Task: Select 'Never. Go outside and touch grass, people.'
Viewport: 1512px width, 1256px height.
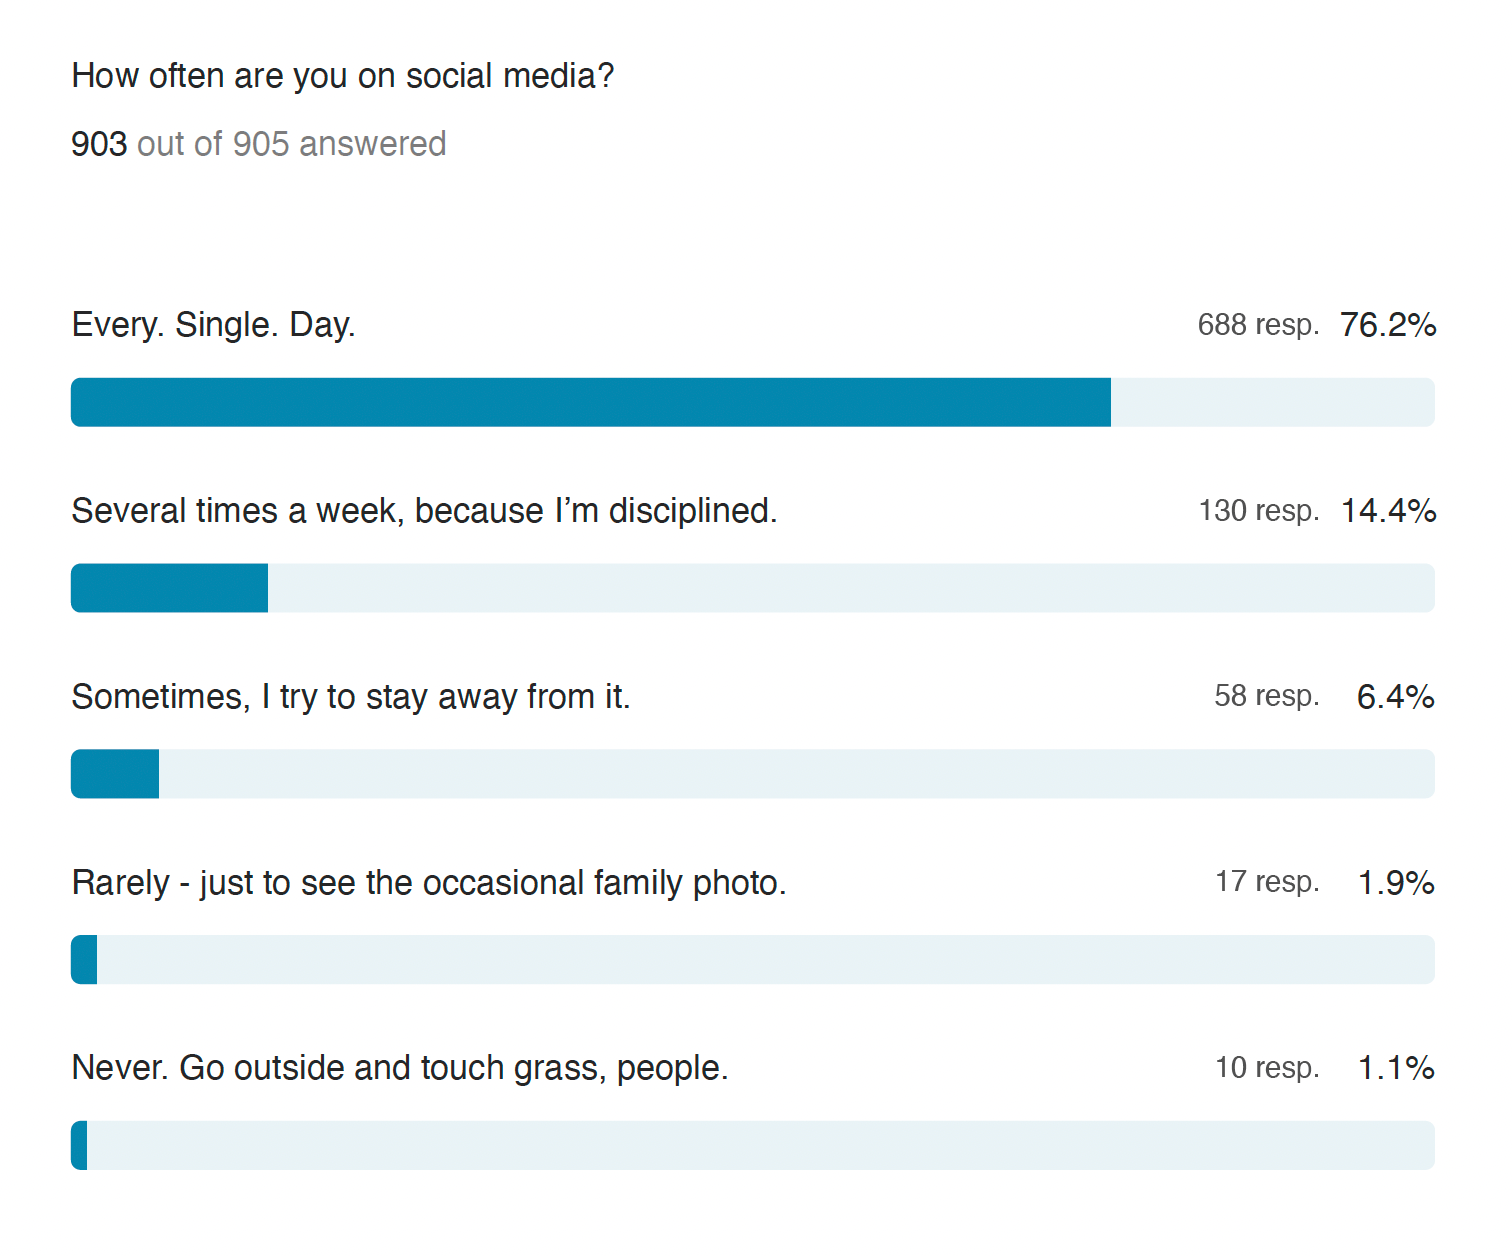Action: tap(400, 1068)
